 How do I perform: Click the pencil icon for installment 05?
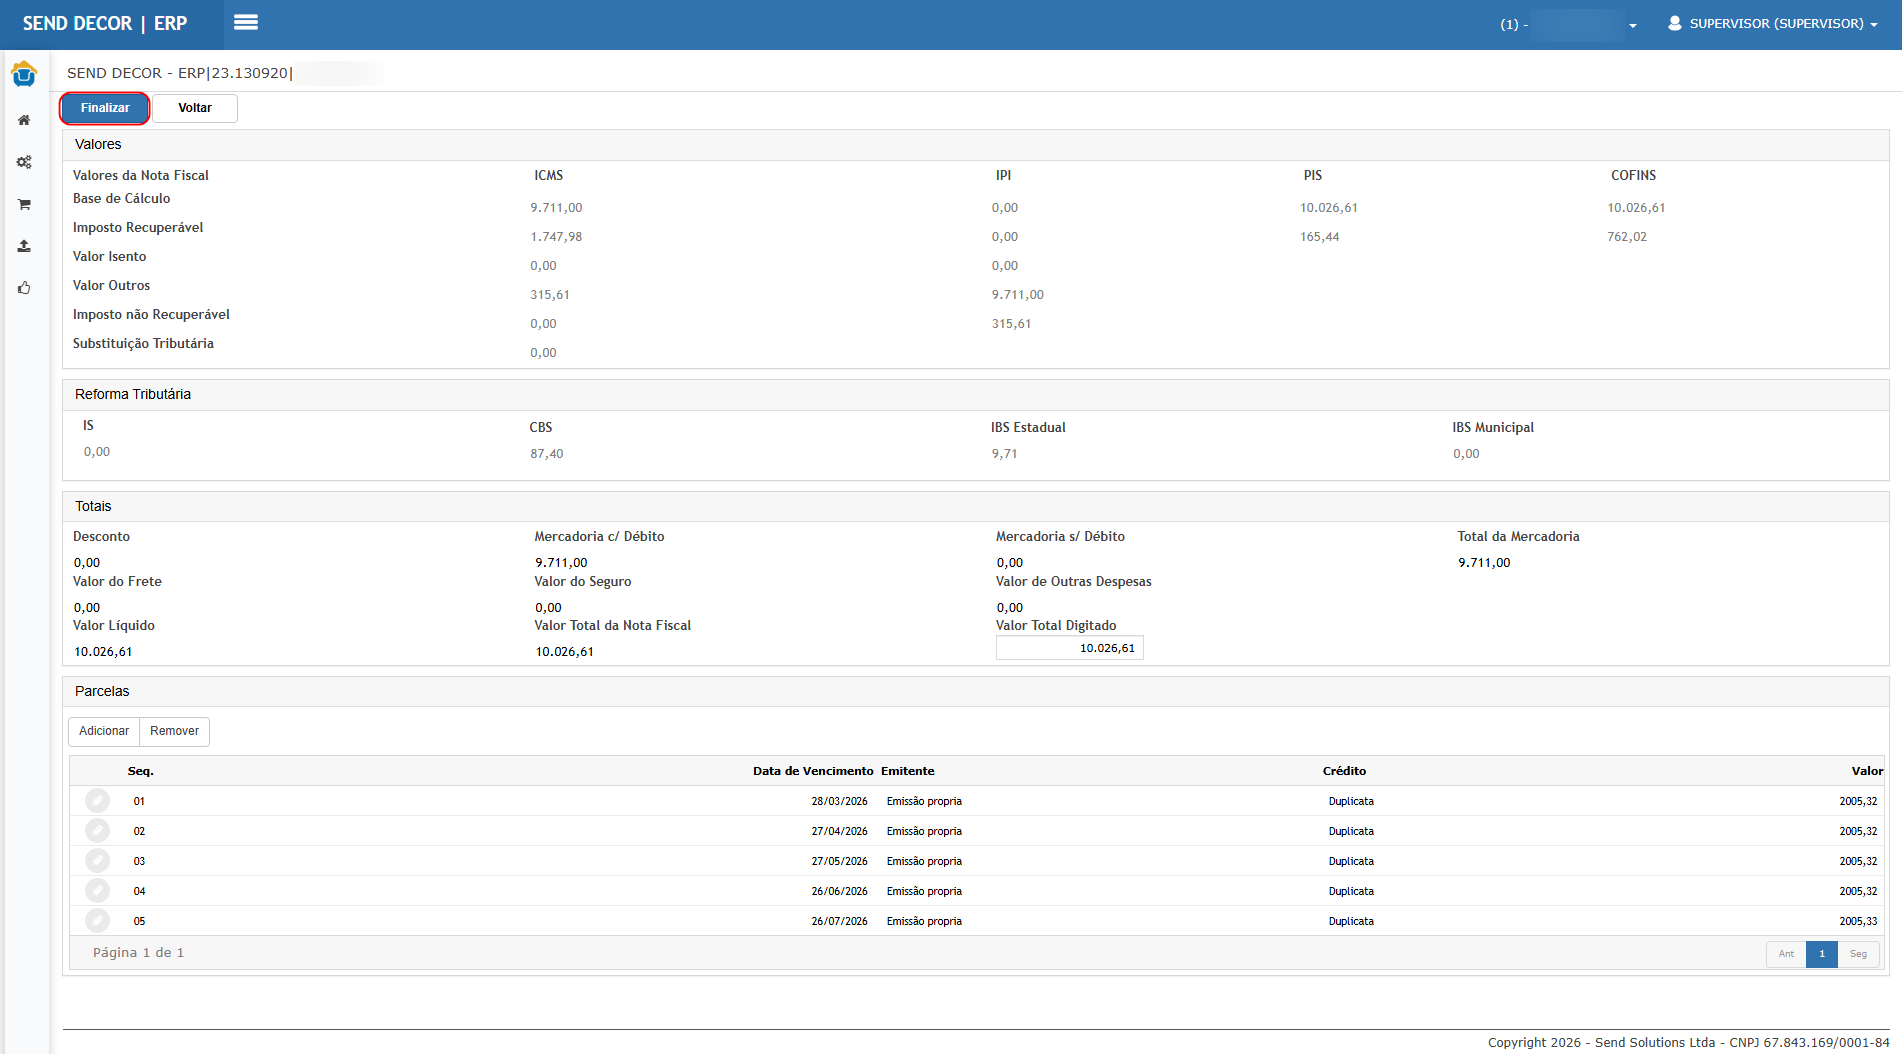[97, 921]
